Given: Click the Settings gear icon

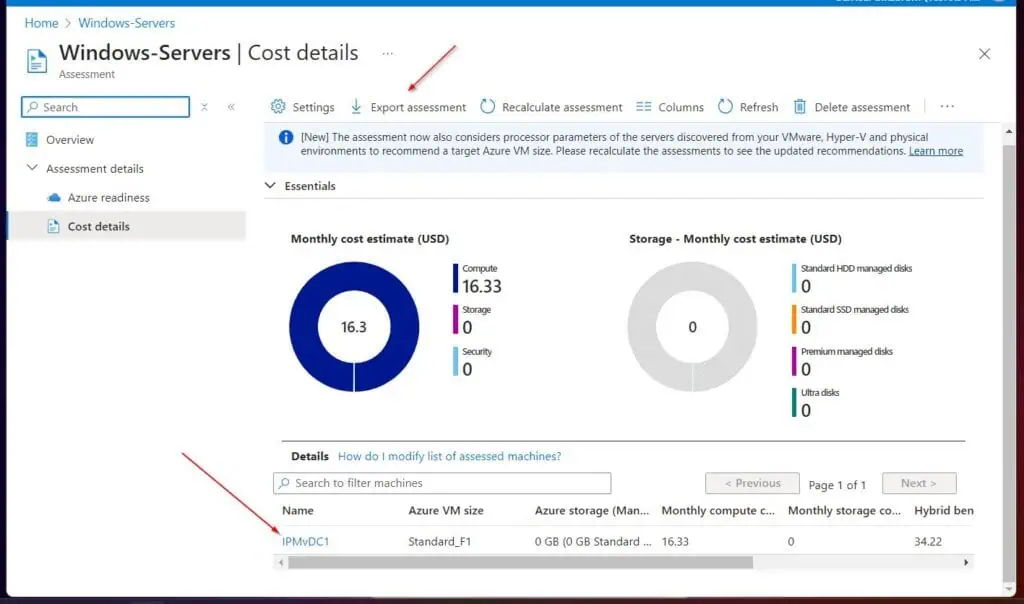Looking at the screenshot, I should pyautogui.click(x=278, y=106).
